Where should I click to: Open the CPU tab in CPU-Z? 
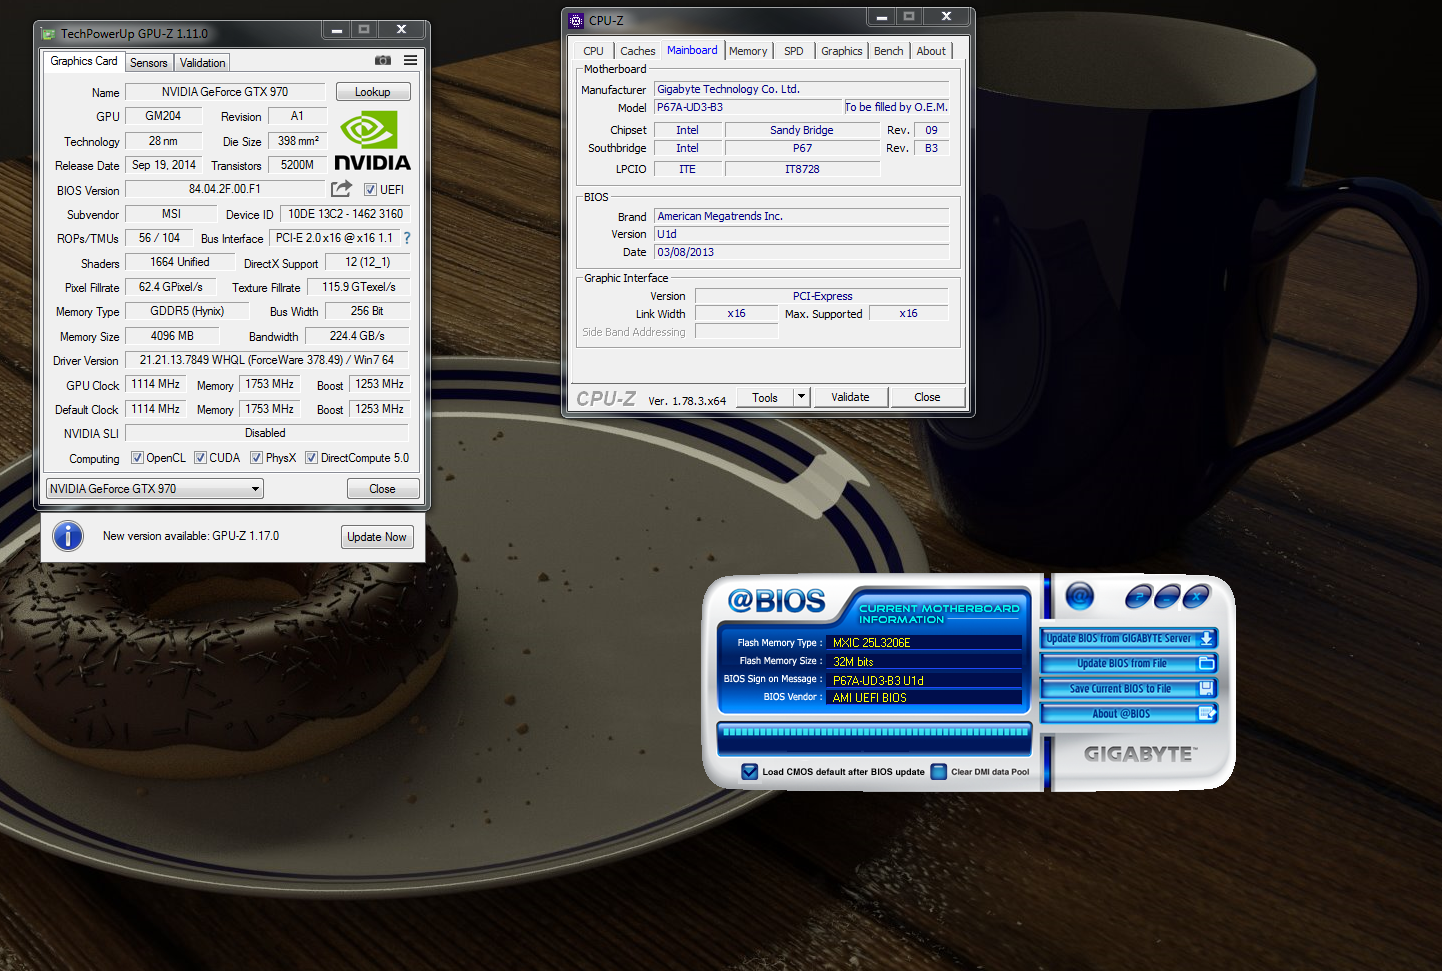(594, 51)
